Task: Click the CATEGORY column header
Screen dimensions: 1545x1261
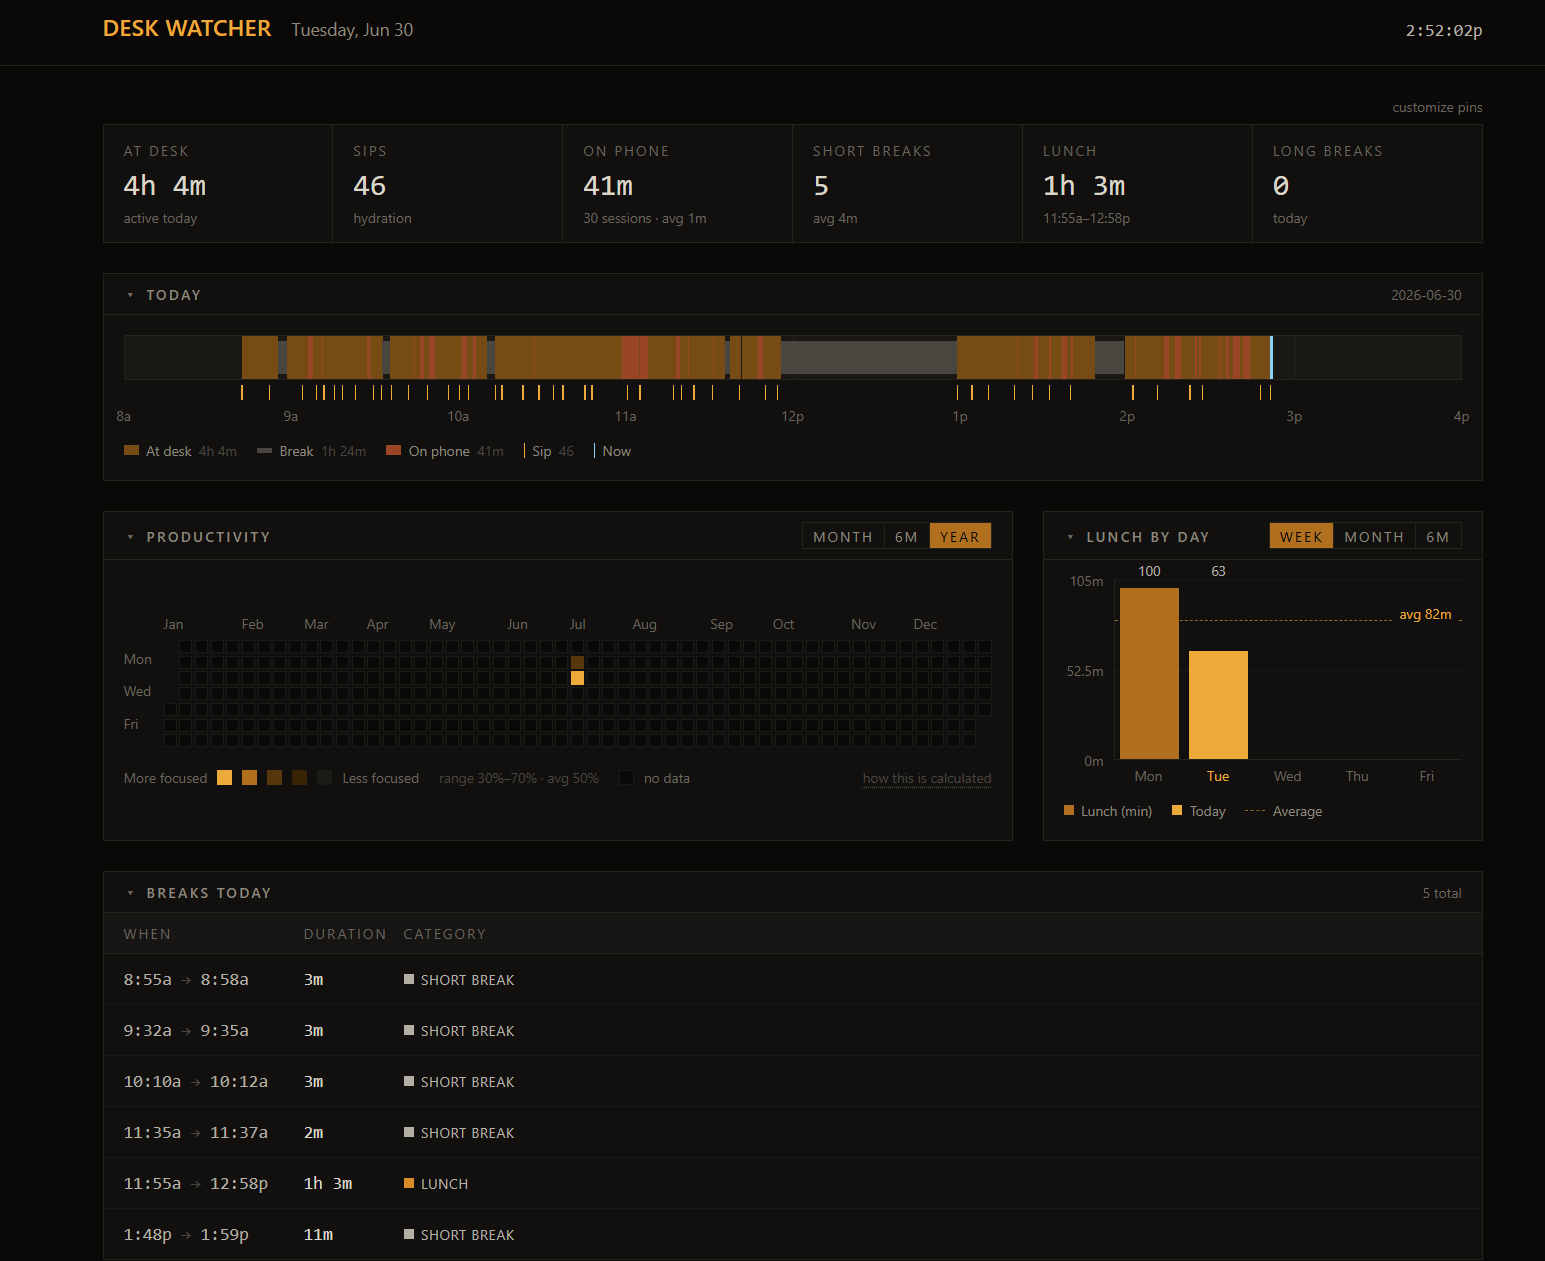Action: tap(445, 934)
